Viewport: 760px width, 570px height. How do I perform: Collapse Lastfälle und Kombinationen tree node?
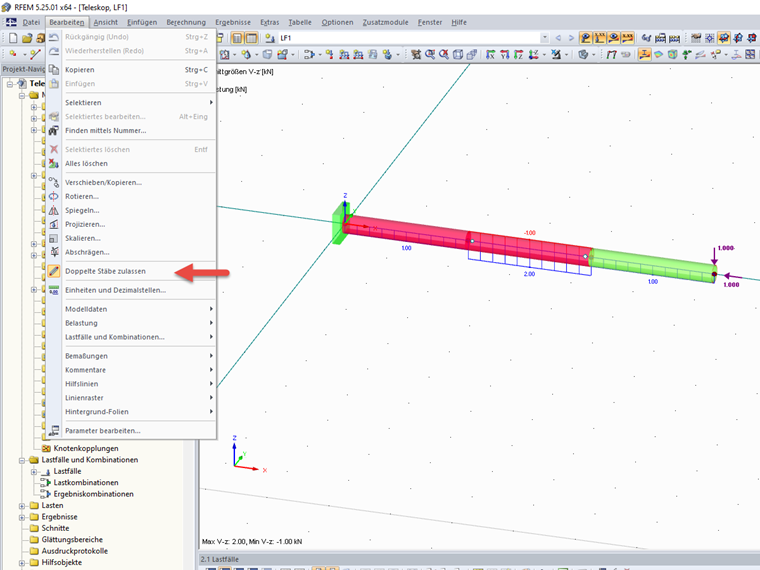[x=22, y=460]
